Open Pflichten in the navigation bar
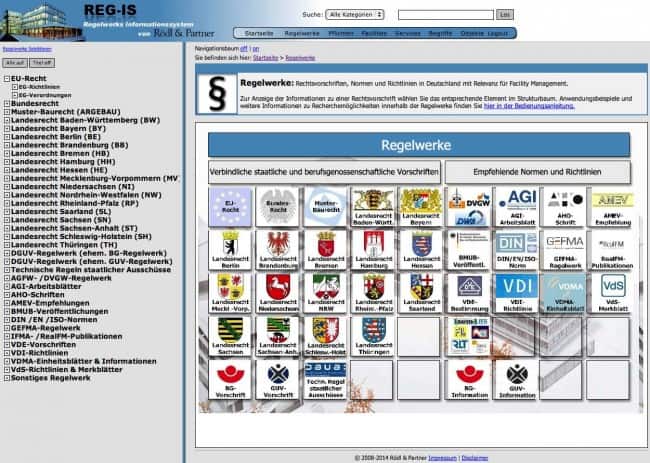Screen dimensions: 650x463 click(341, 33)
